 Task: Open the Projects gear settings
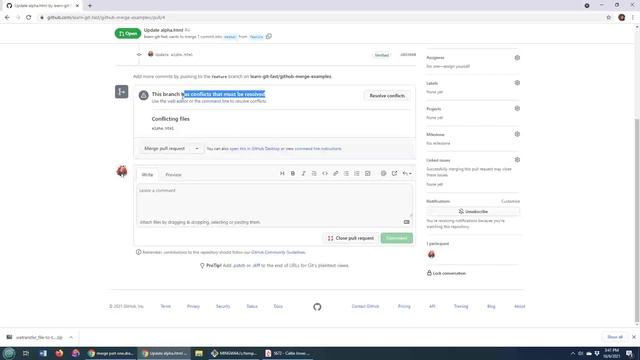pos(517,109)
